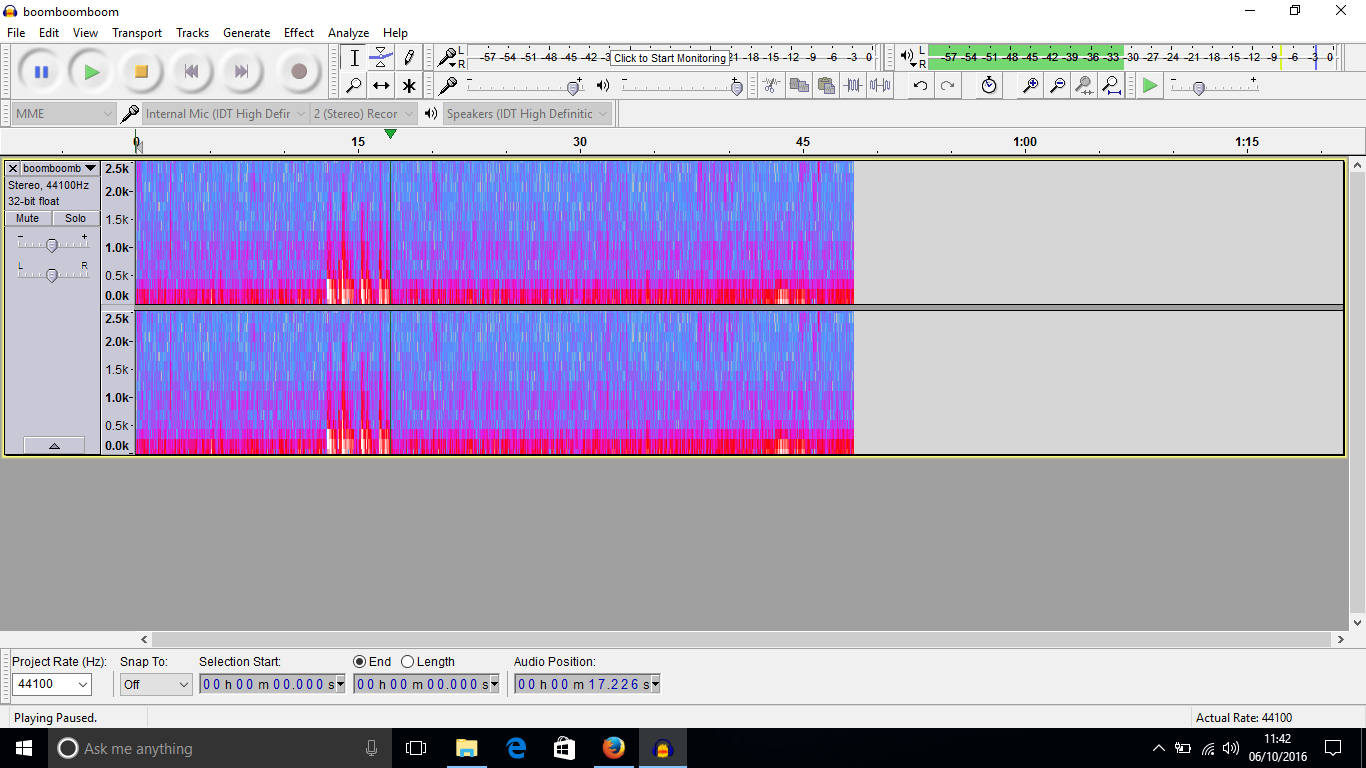The height and width of the screenshot is (768, 1366).
Task: Select the Time Shift tool
Action: tap(381, 85)
